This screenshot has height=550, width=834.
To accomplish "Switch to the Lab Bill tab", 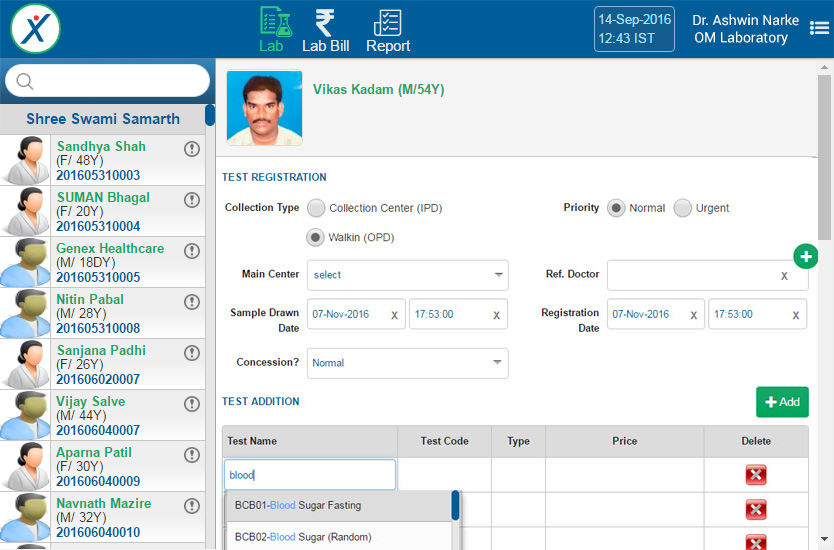I will 325,30.
